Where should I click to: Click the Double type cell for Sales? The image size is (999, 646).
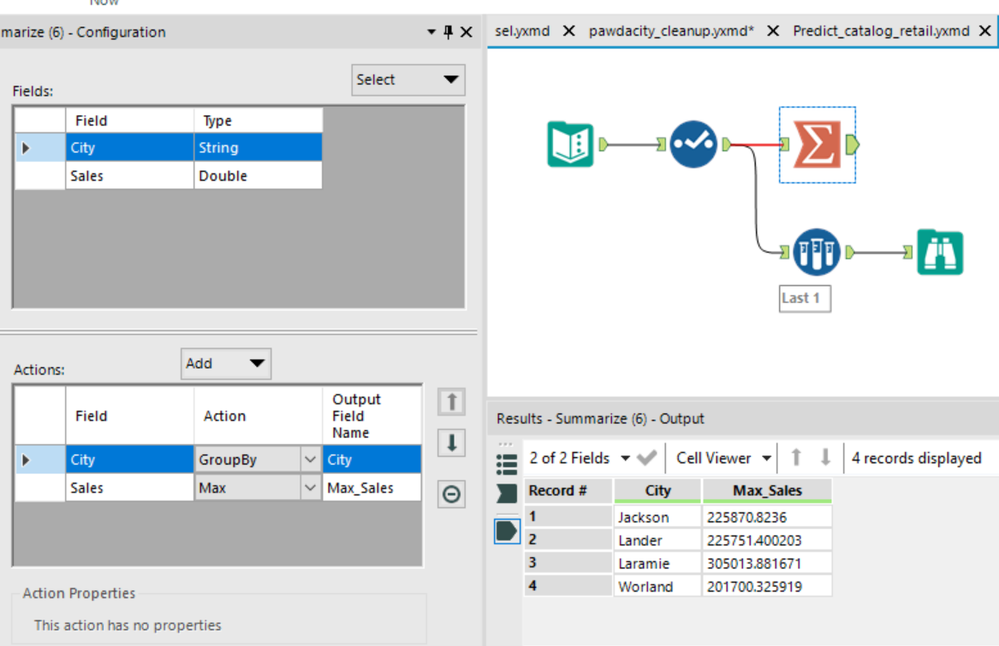(258, 176)
